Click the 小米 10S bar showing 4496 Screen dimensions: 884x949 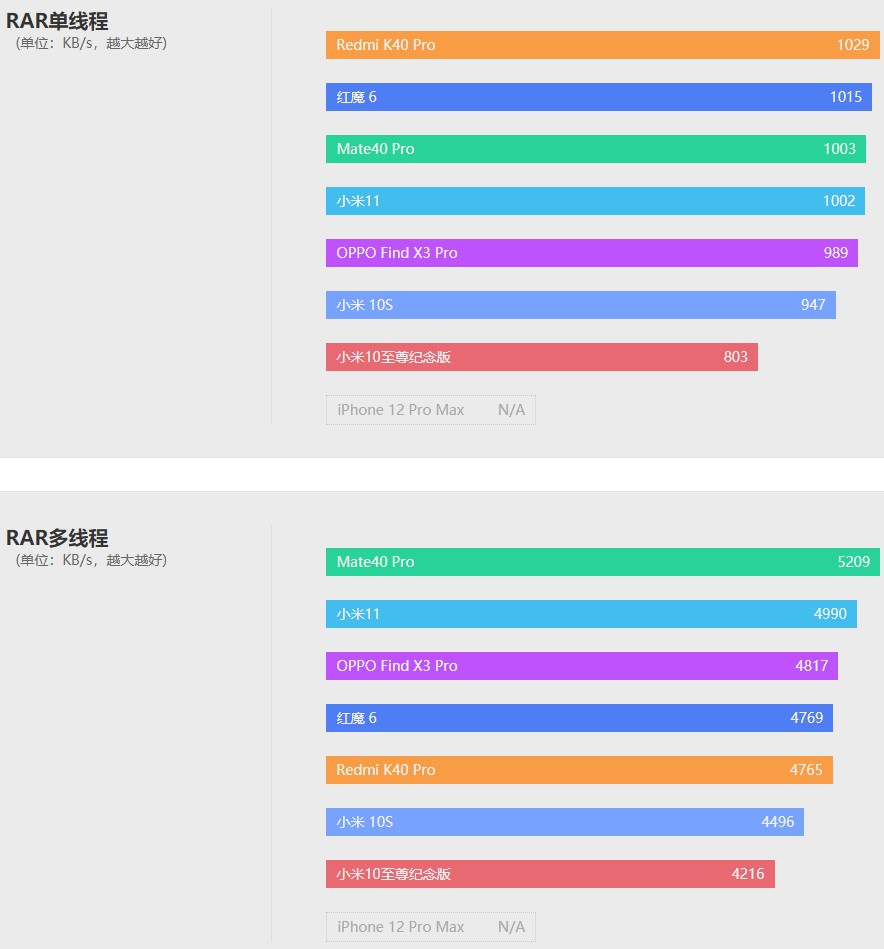(x=565, y=822)
